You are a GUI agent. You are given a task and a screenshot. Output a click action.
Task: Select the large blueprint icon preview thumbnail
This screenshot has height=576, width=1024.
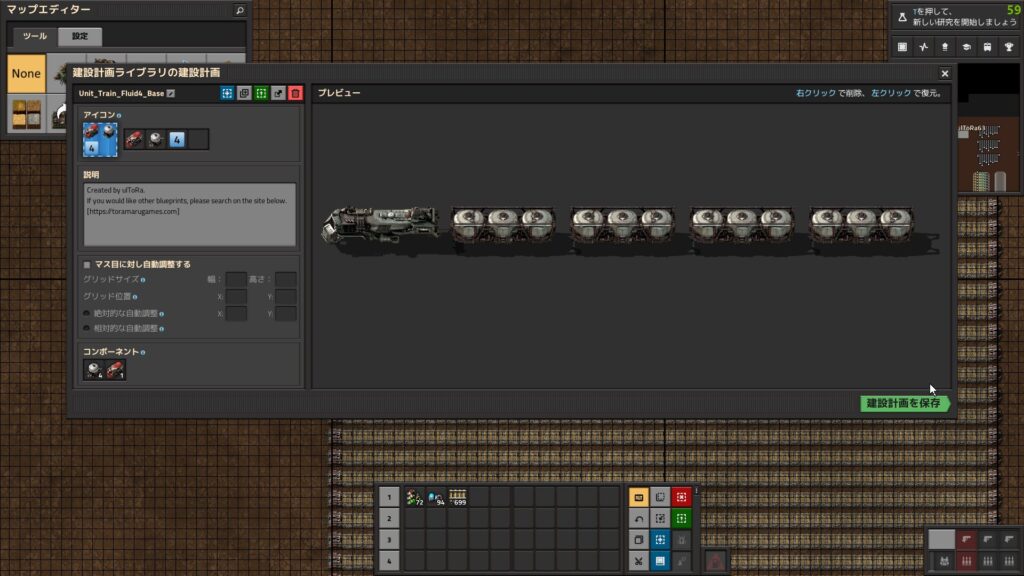100,139
